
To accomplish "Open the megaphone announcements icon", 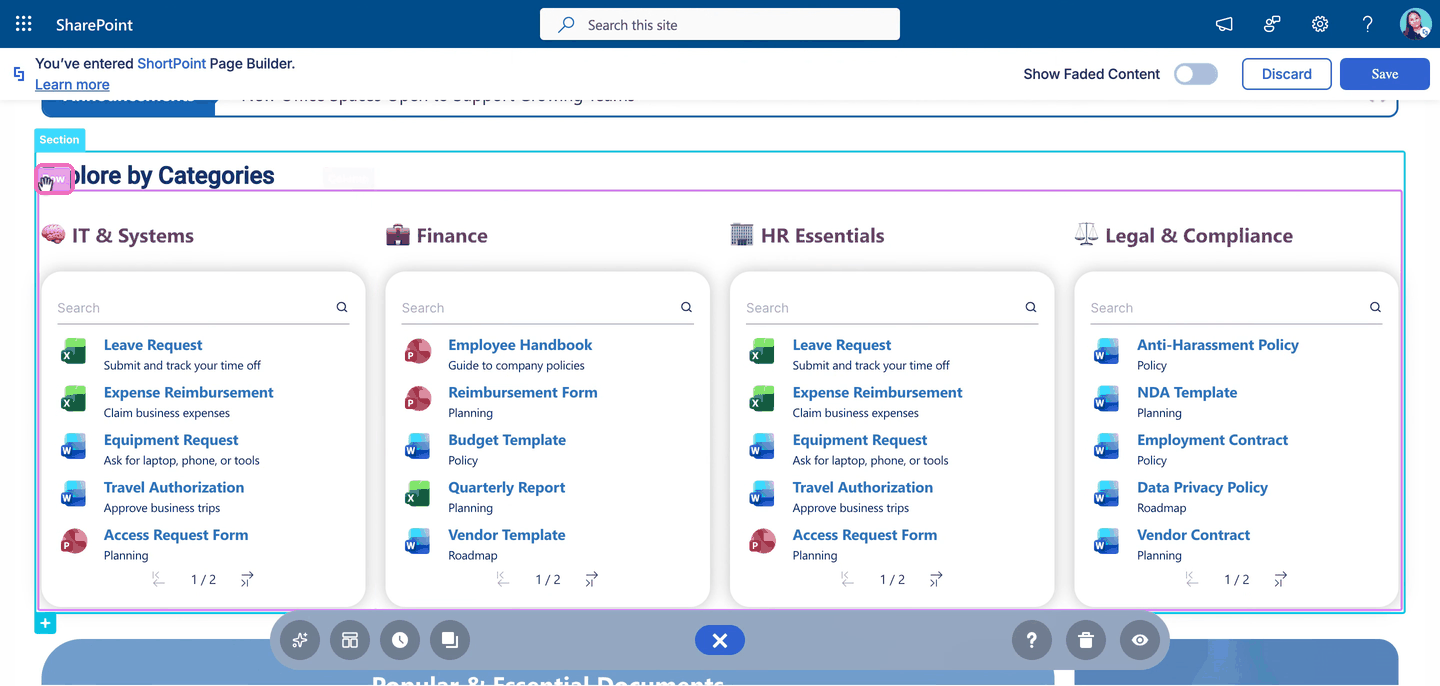I will 1224,24.
